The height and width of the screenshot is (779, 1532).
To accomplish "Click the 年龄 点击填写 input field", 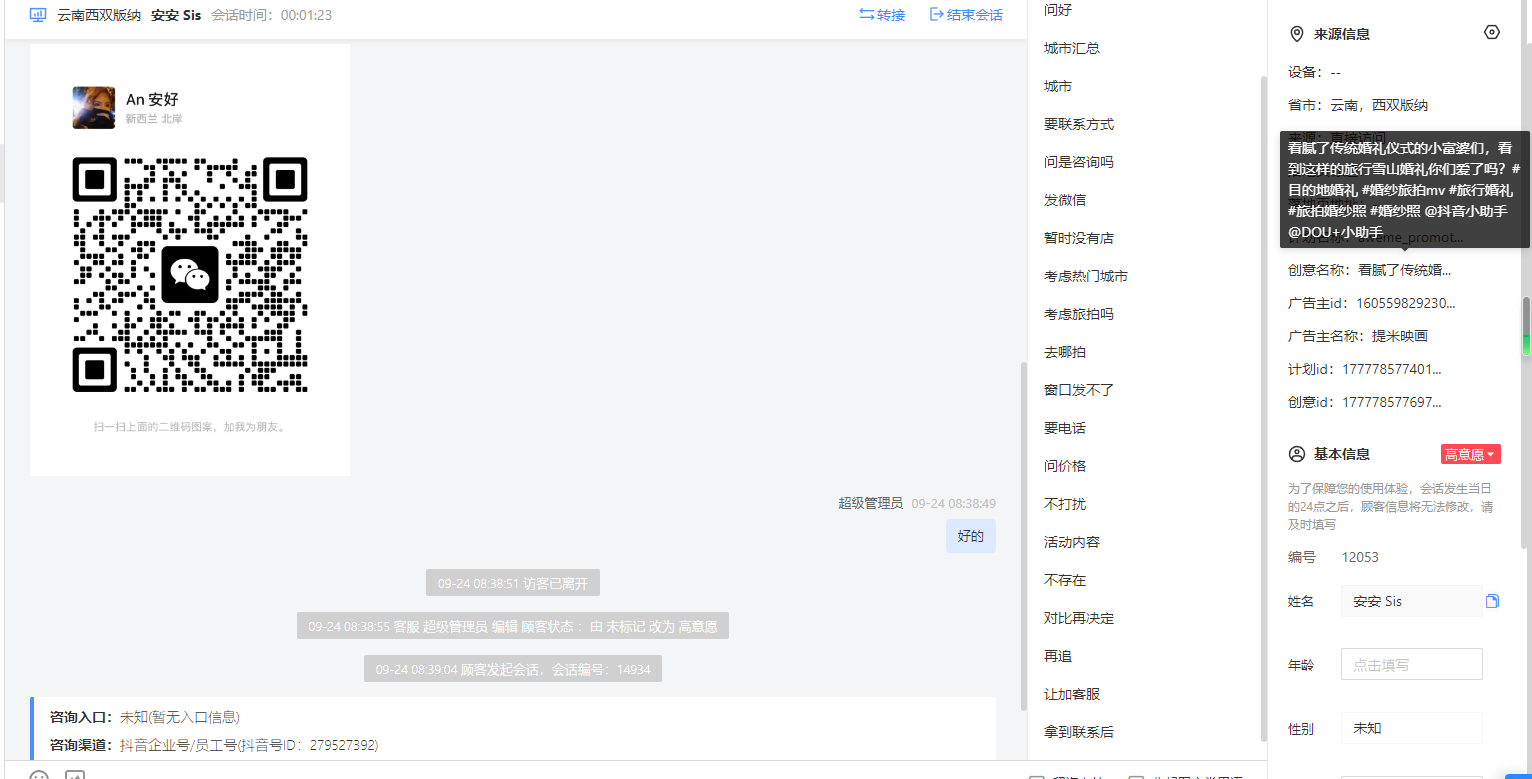I will tap(1411, 664).
